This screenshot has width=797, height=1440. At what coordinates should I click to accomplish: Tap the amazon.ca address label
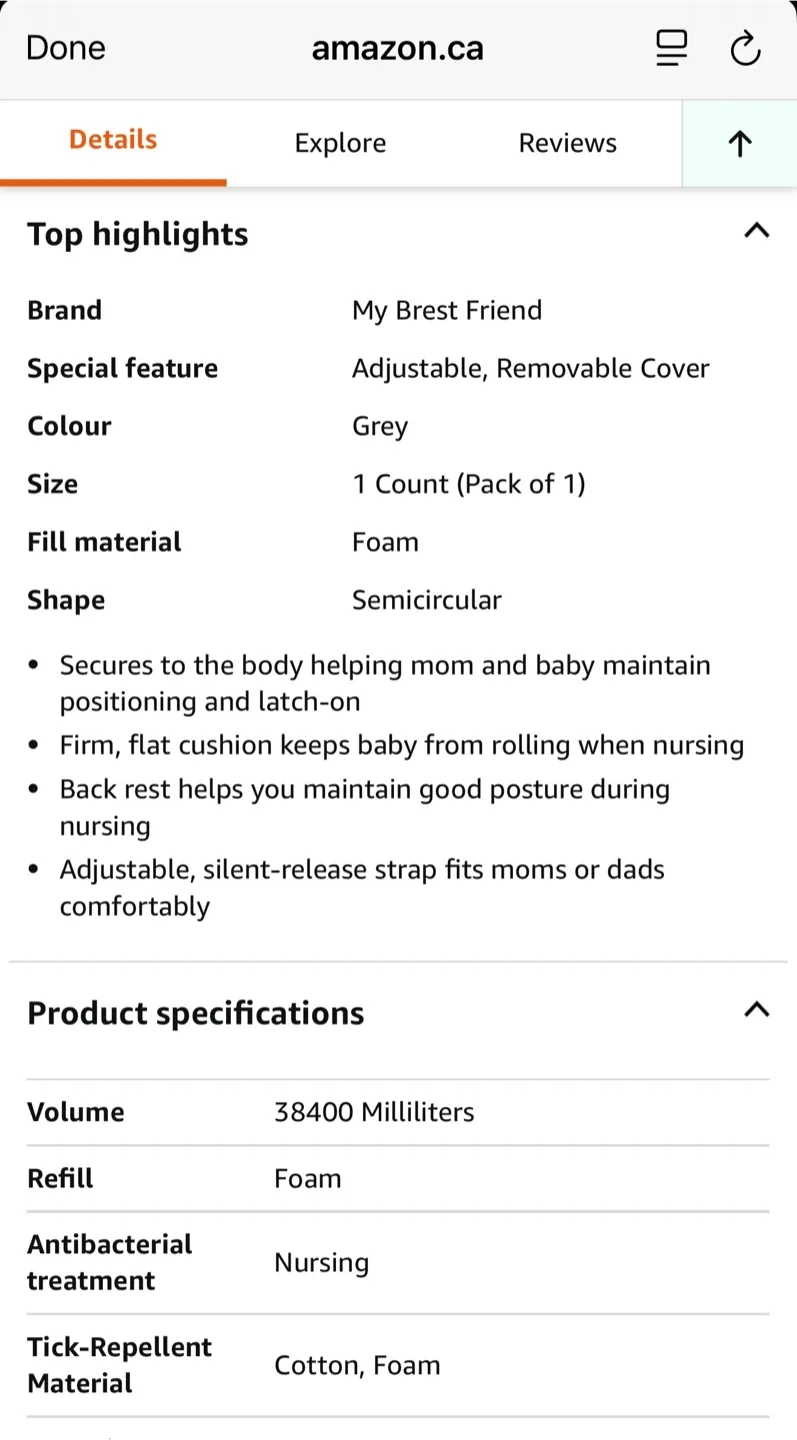click(x=397, y=48)
